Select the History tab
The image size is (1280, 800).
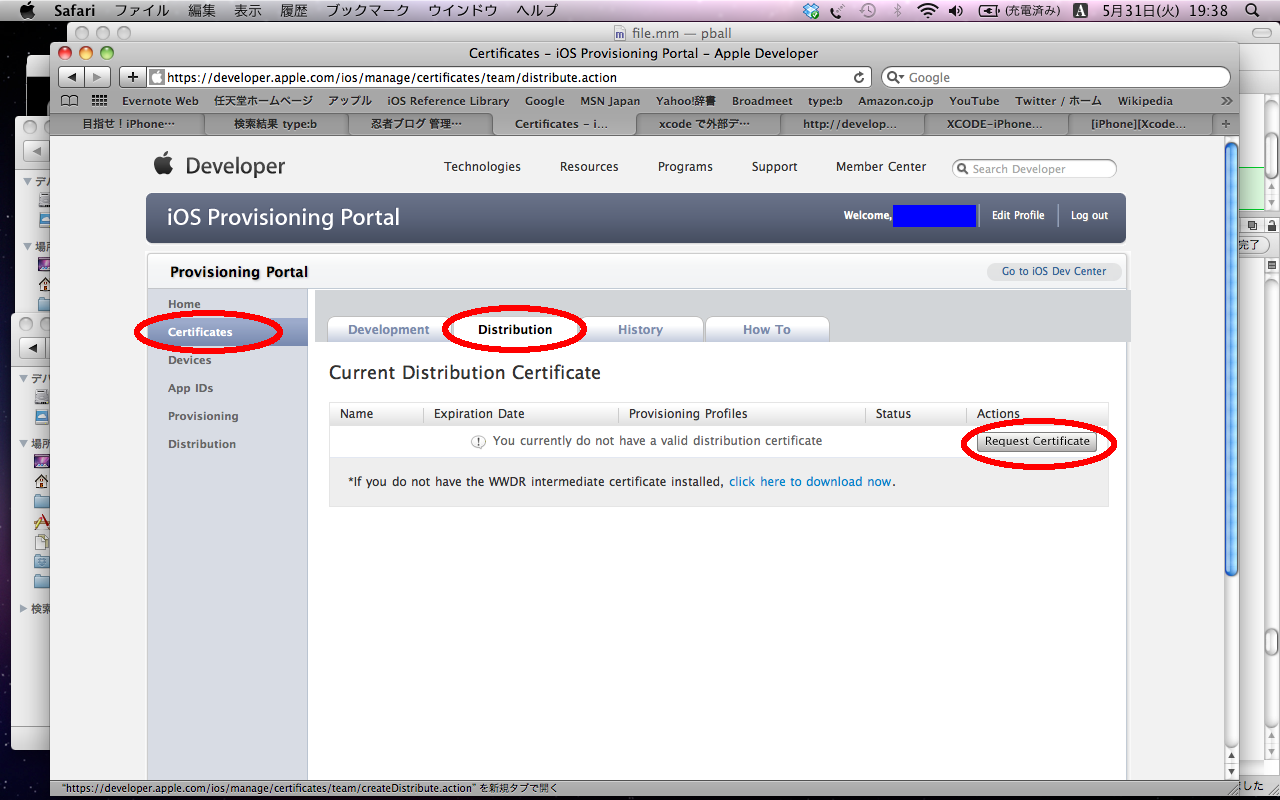pos(640,330)
